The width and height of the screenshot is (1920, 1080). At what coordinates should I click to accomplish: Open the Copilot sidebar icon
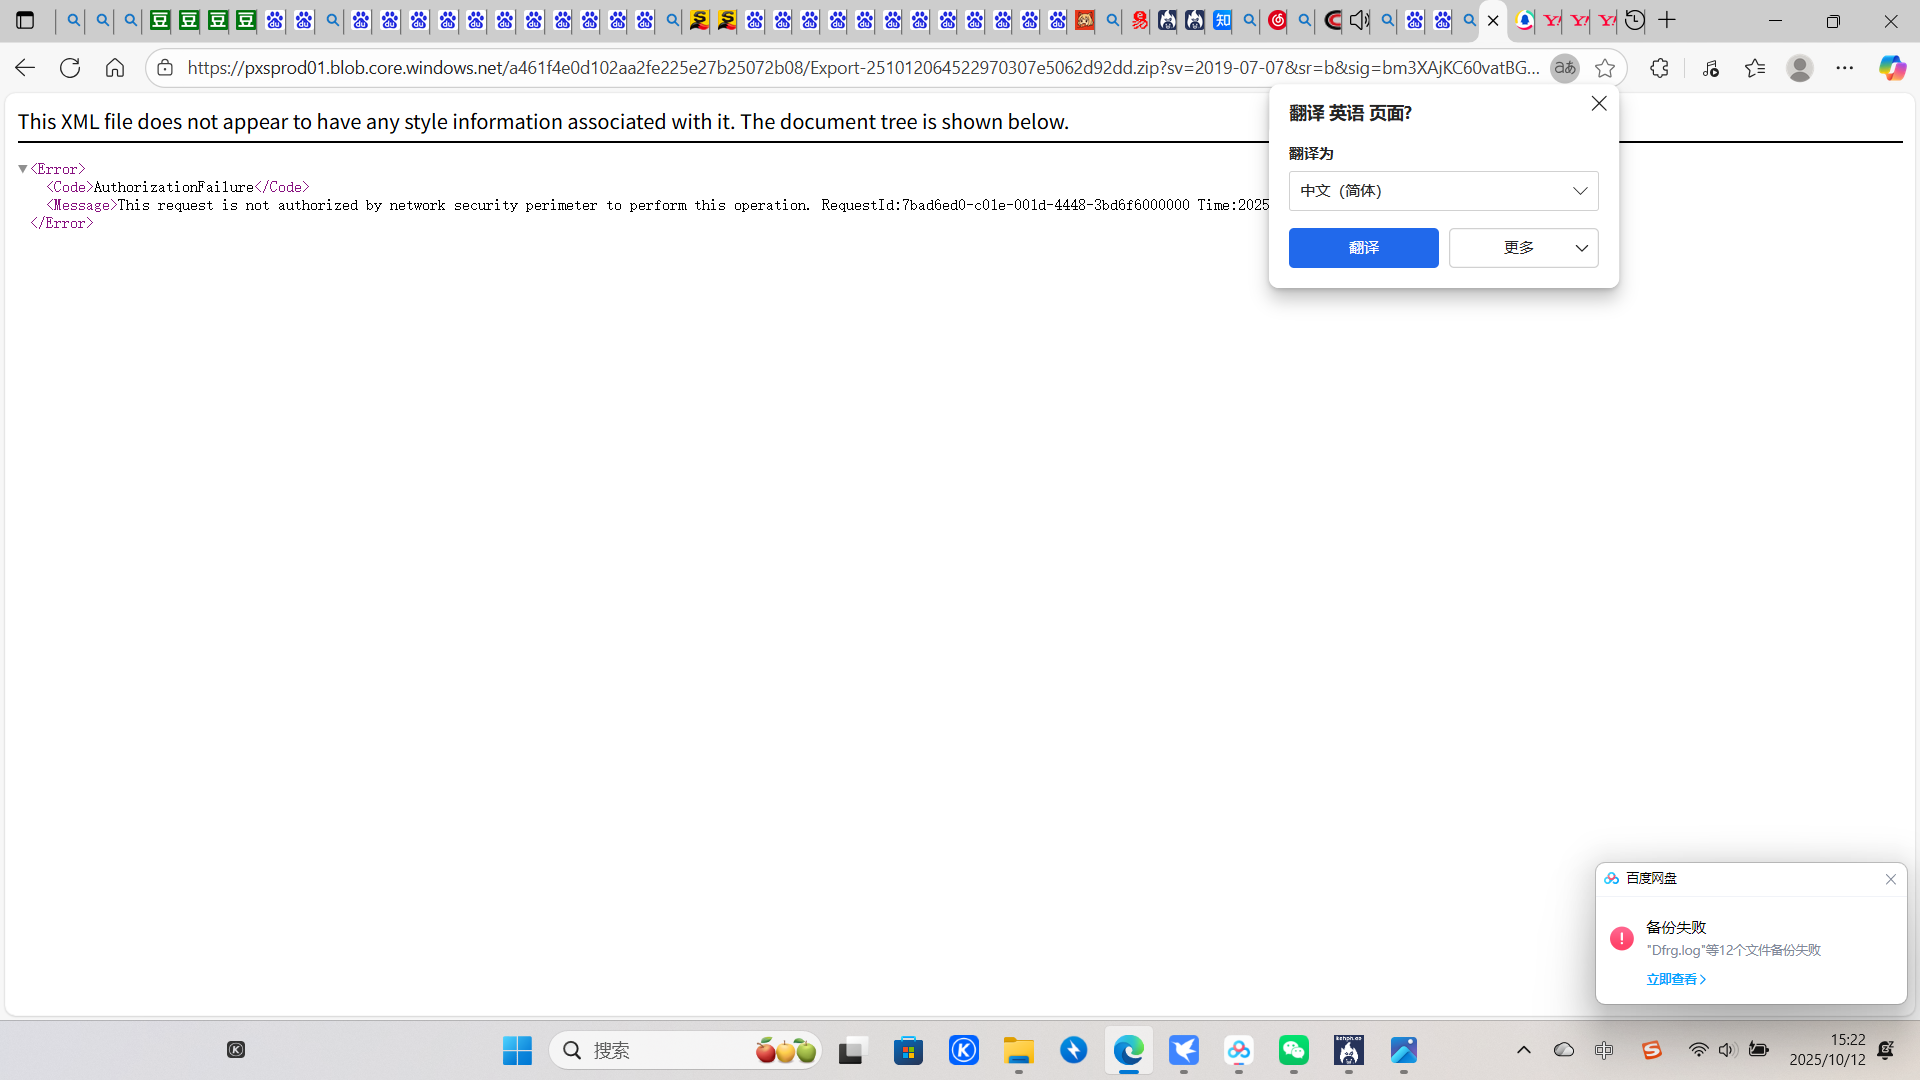pyautogui.click(x=1891, y=68)
